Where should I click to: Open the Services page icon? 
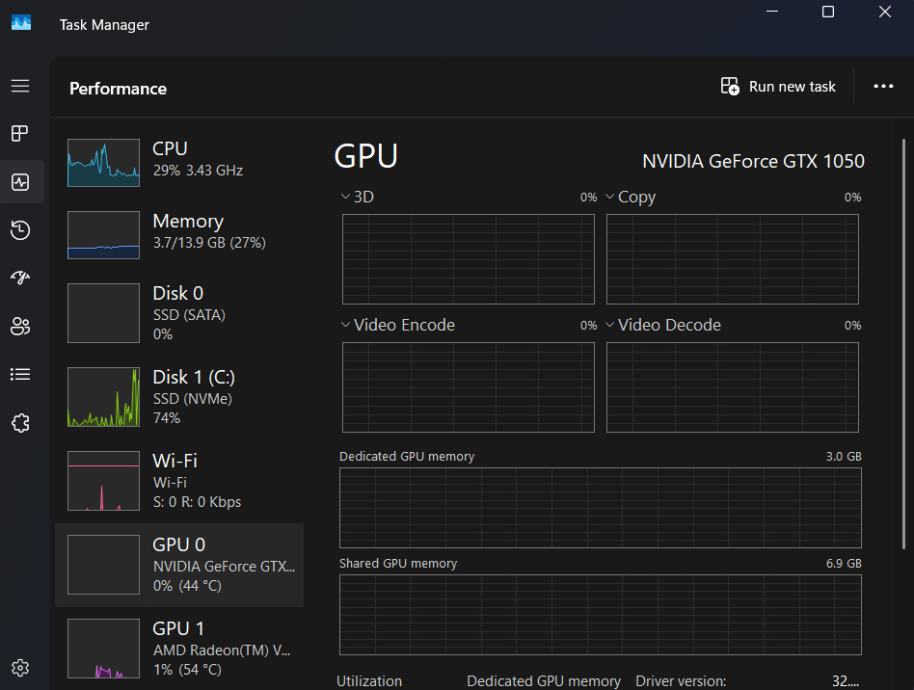20,422
